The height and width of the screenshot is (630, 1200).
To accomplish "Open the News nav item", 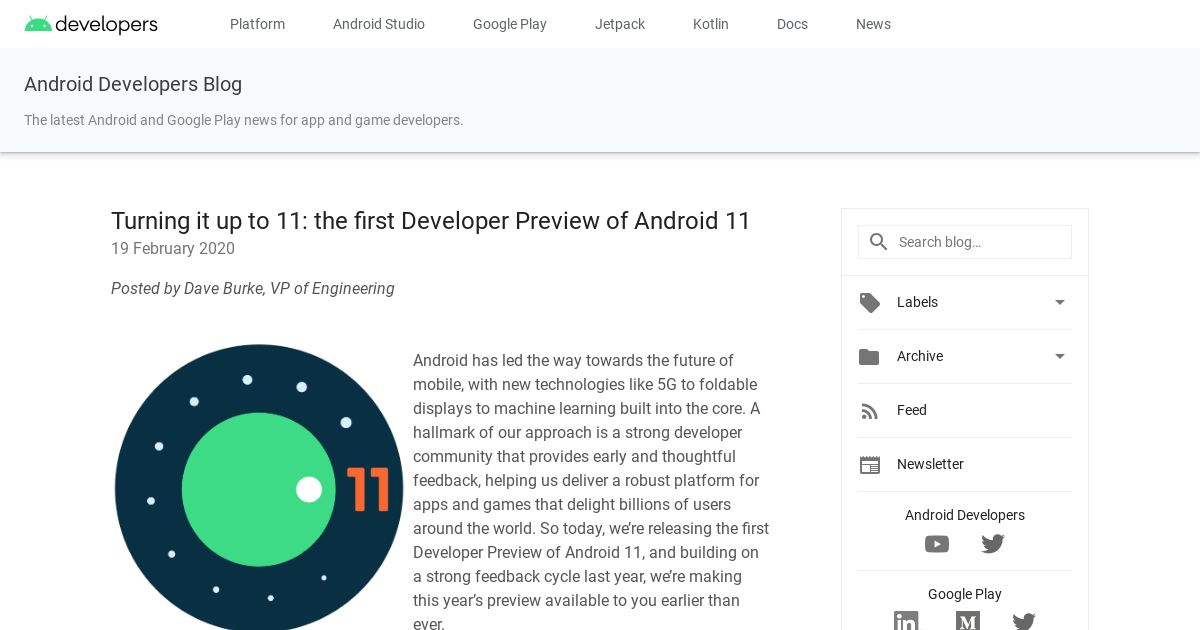I will tap(873, 24).
